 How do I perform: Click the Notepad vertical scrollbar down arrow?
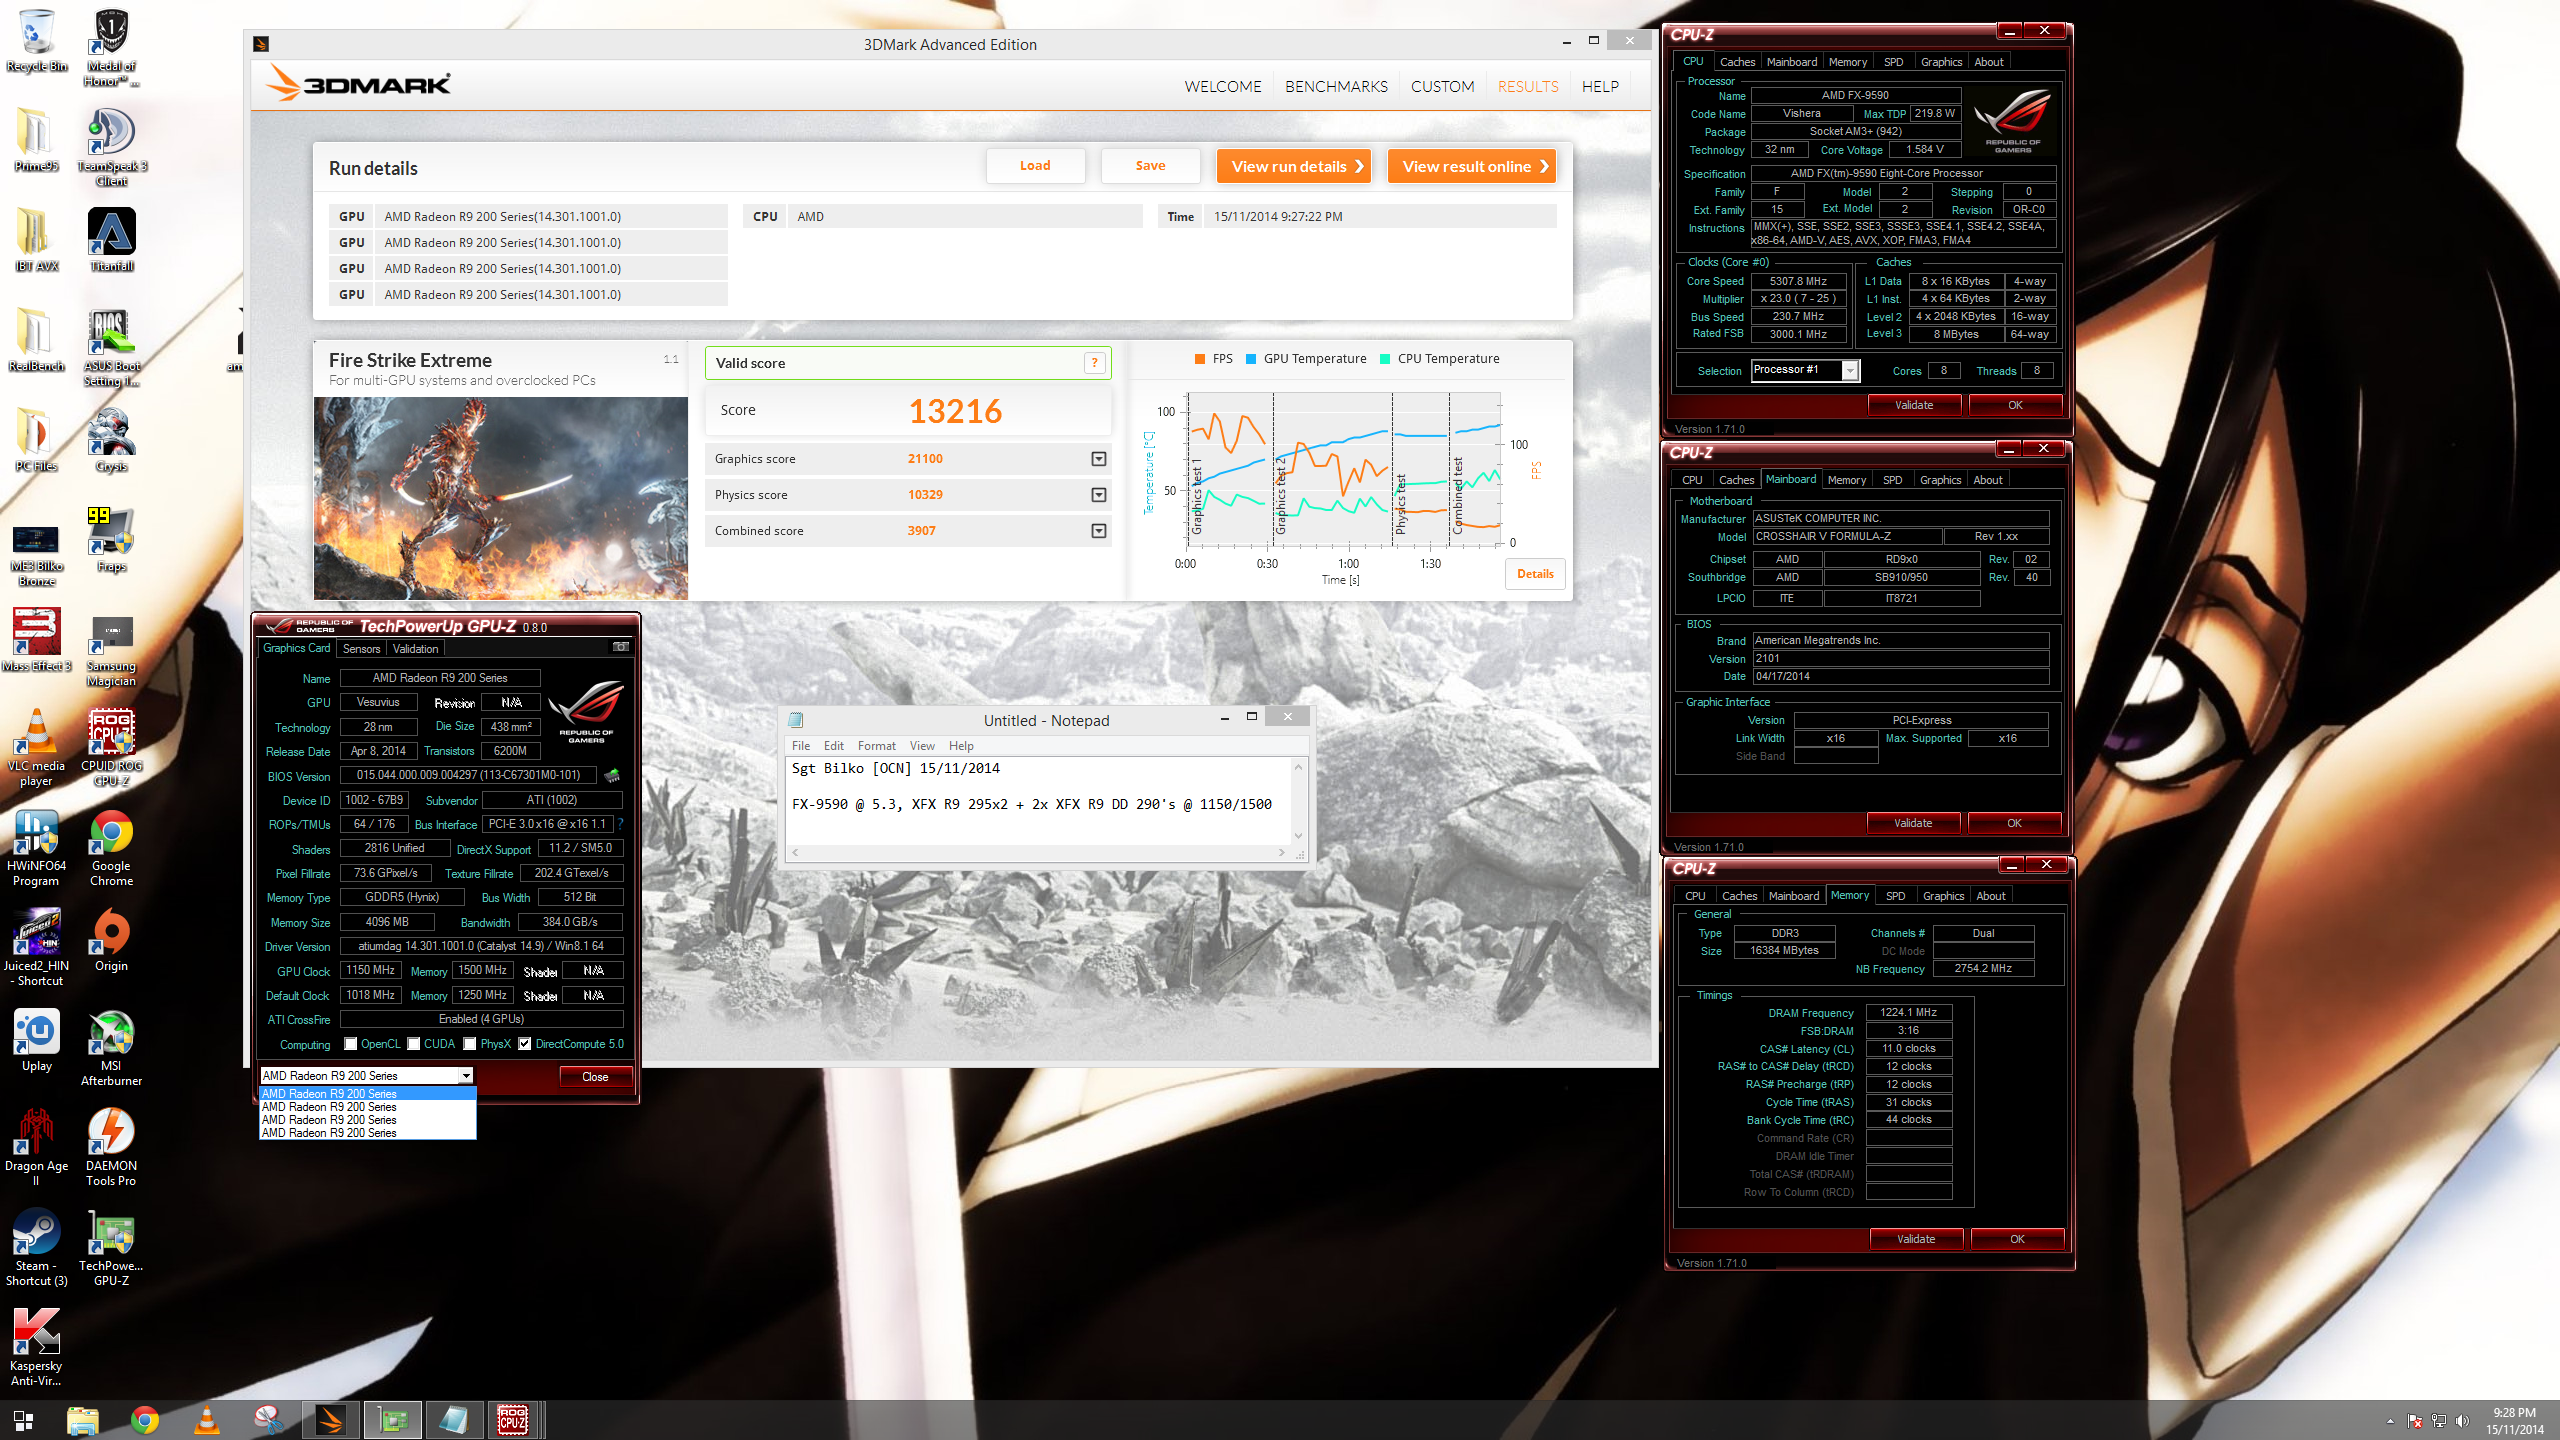pos(1298,836)
